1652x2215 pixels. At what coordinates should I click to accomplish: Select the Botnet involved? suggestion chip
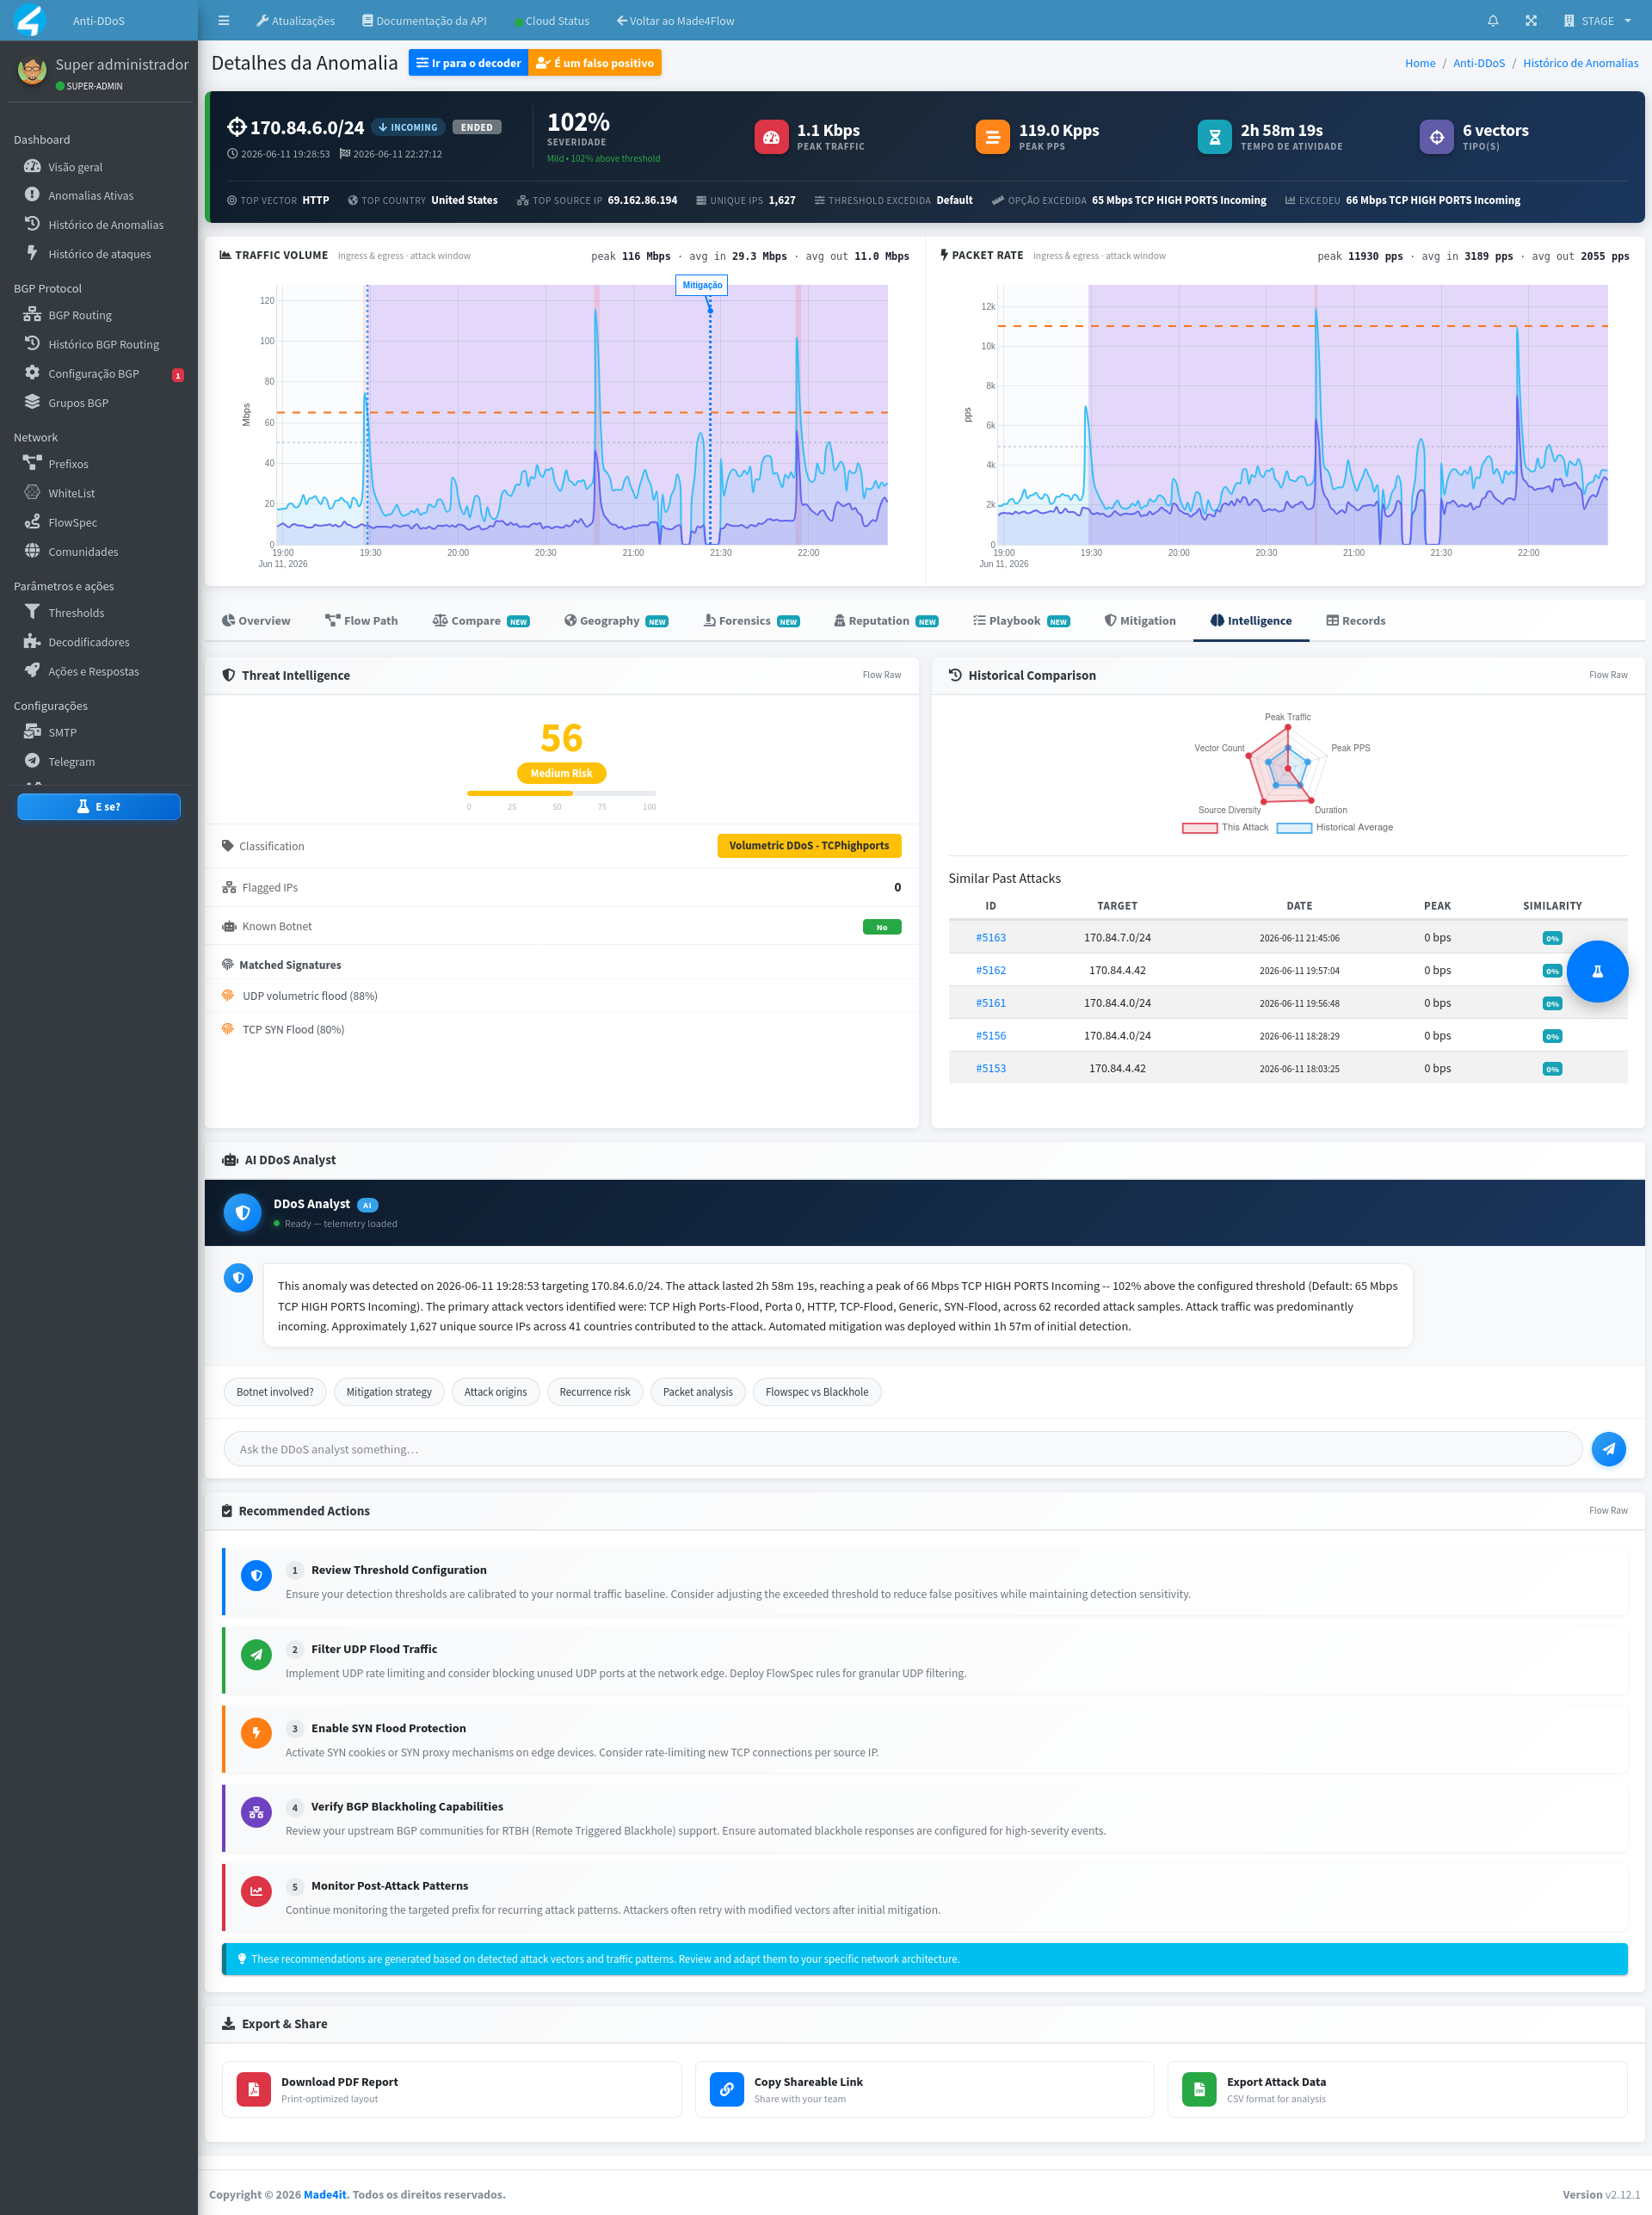point(275,1392)
